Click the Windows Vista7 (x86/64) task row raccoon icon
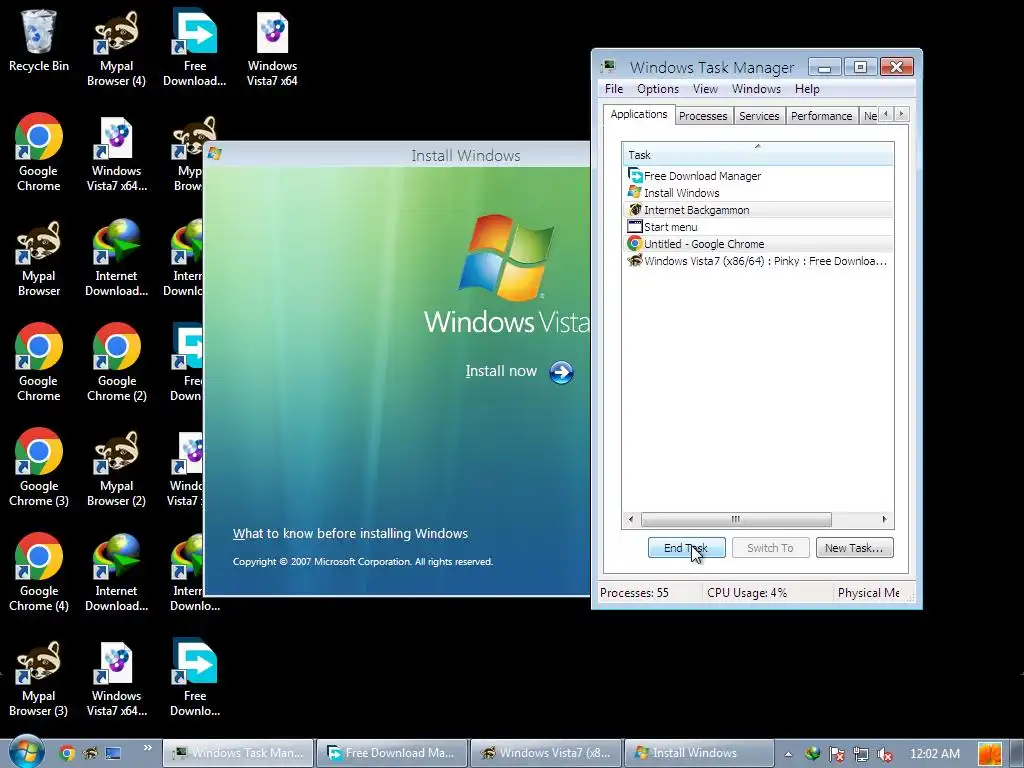This screenshot has width=1024, height=768. click(635, 261)
